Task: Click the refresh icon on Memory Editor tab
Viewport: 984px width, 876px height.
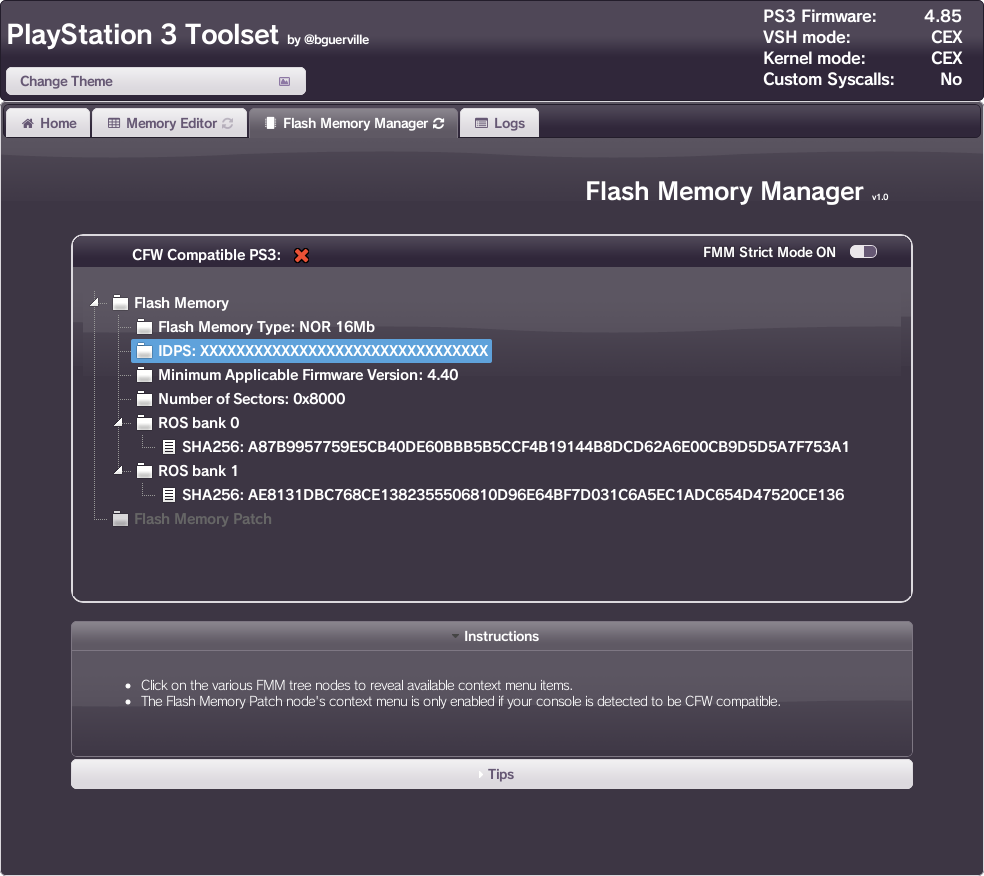Action: pyautogui.click(x=227, y=124)
